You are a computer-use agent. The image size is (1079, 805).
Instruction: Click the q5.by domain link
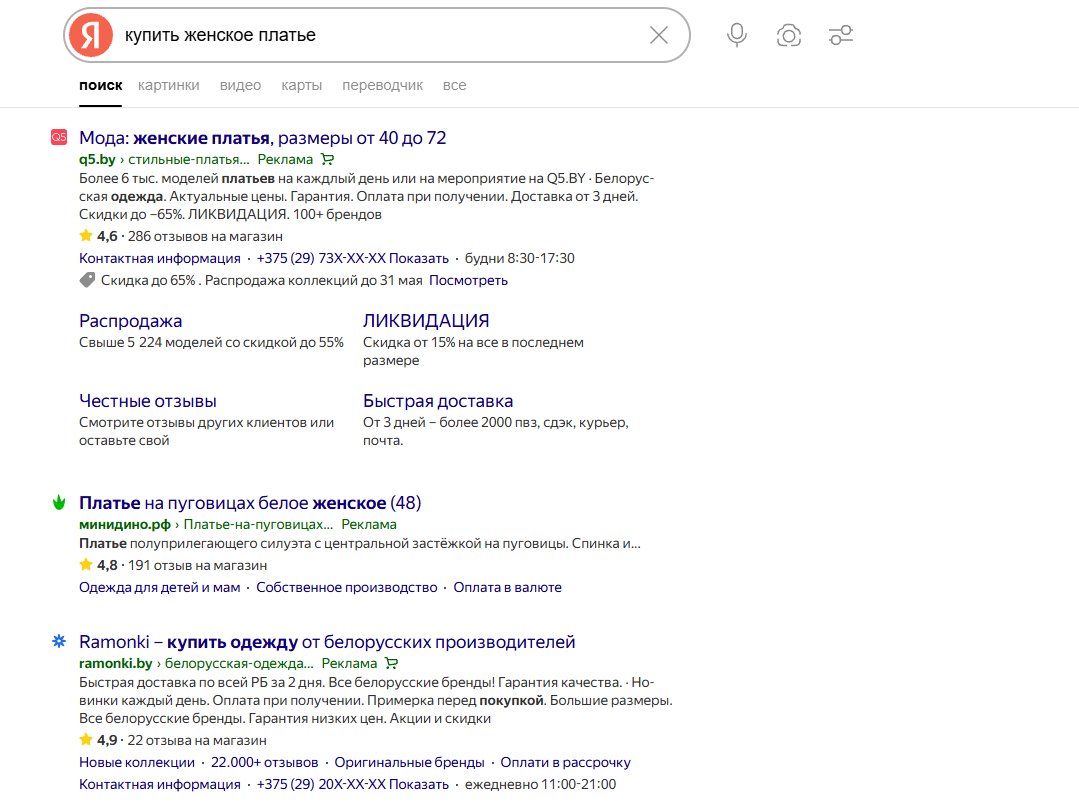[x=97, y=160]
